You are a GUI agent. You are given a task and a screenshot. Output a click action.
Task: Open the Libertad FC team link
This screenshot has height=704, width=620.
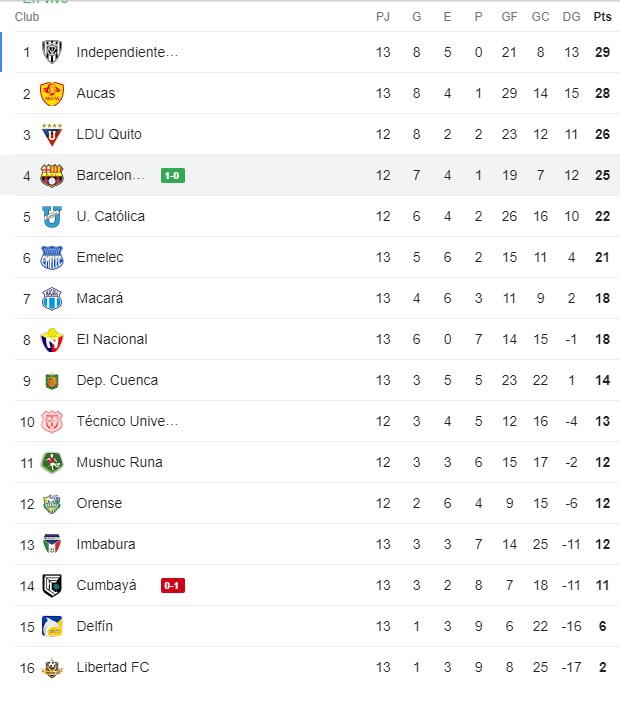tap(113, 667)
